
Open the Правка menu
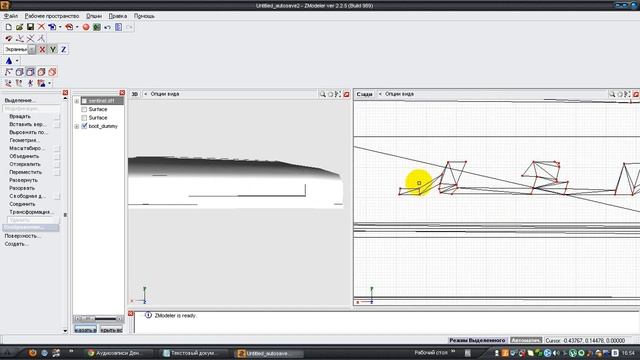tap(118, 16)
